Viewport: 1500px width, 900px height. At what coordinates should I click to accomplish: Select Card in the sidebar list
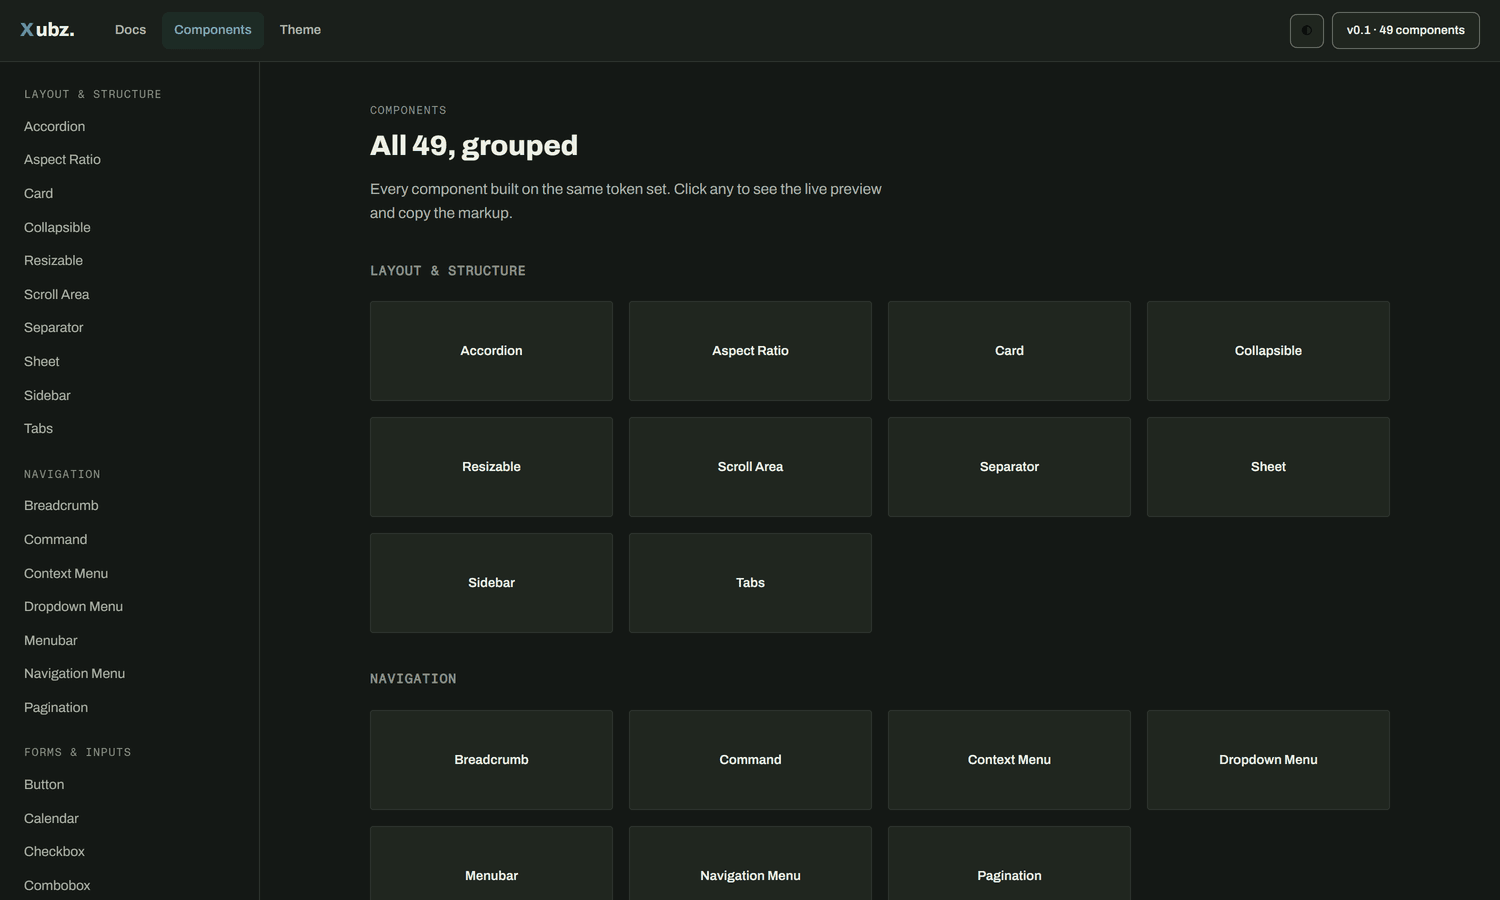coord(38,194)
